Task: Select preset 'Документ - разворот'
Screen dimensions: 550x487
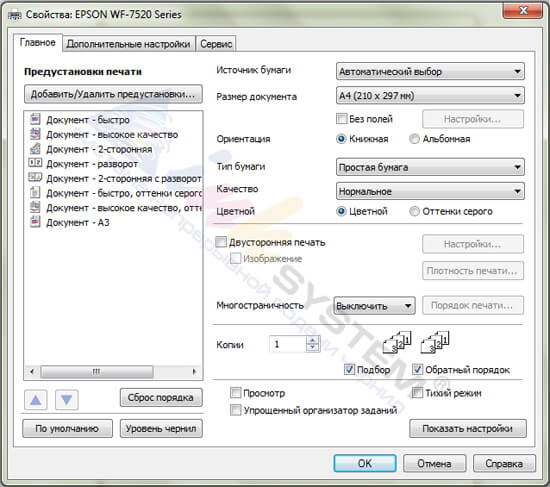Action: [x=92, y=164]
